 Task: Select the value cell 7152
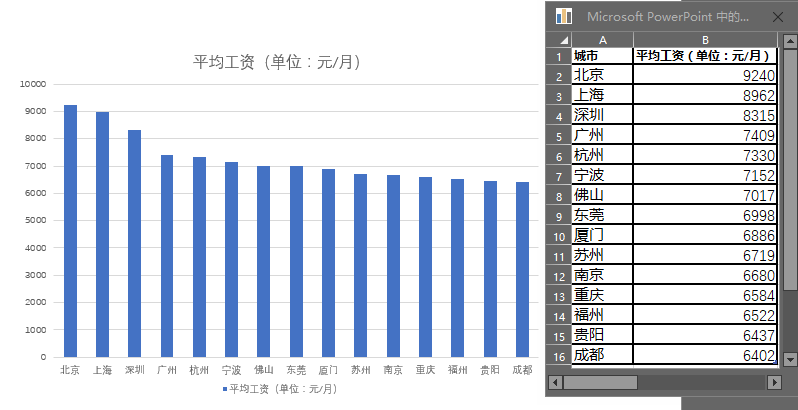click(705, 175)
